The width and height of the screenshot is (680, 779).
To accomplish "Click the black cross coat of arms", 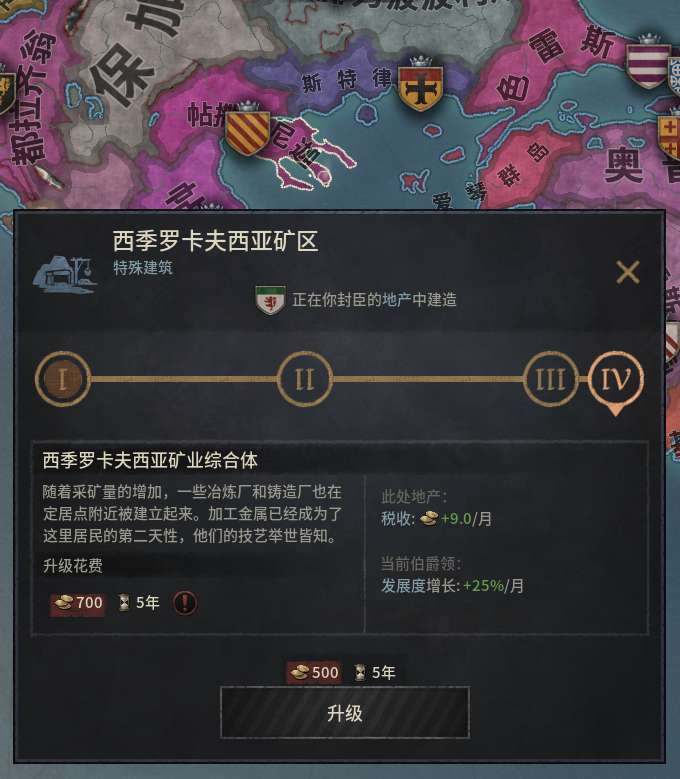I will tap(421, 86).
